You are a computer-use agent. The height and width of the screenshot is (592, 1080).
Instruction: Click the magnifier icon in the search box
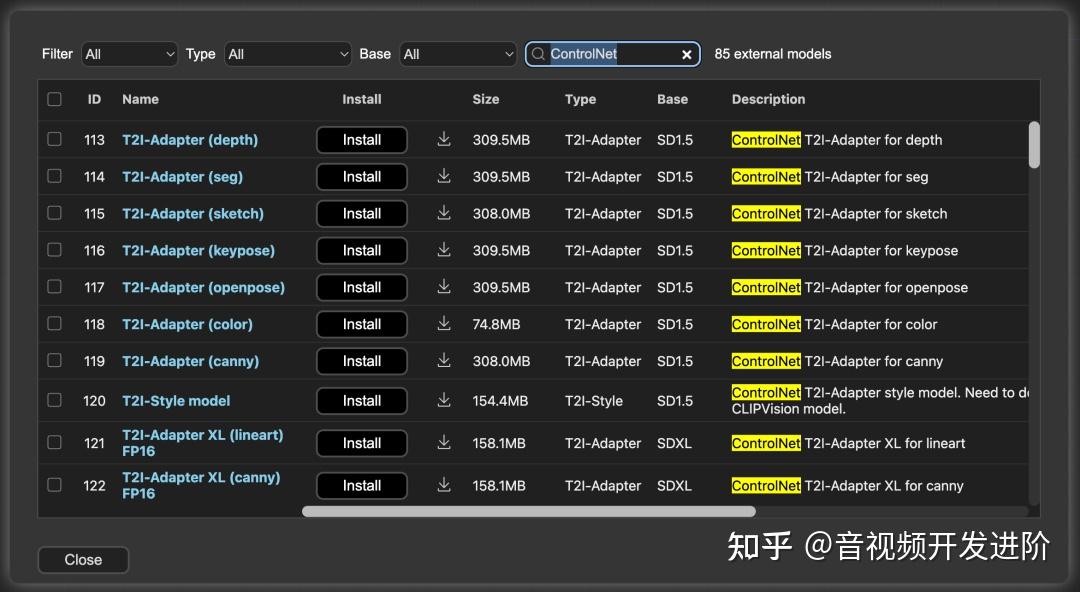point(539,54)
